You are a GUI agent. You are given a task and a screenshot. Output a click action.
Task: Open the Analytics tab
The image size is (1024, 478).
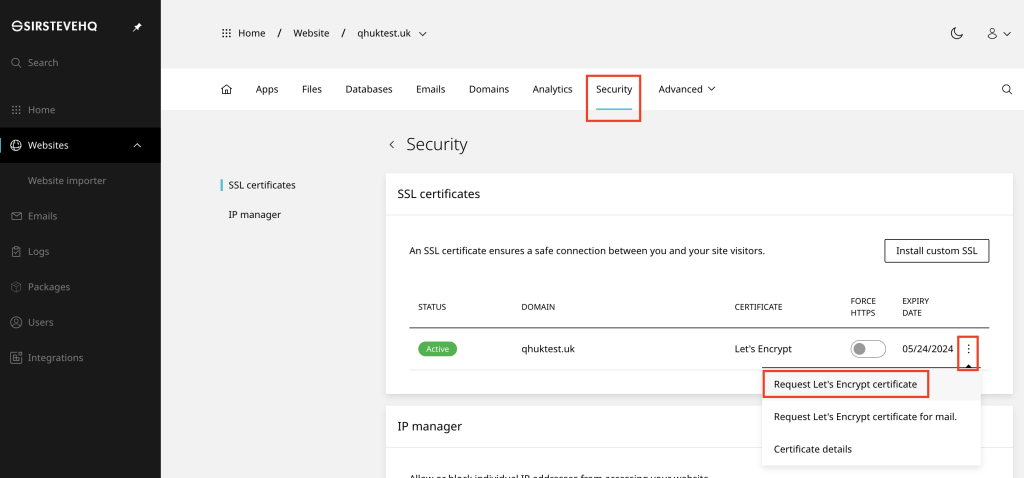coord(552,89)
